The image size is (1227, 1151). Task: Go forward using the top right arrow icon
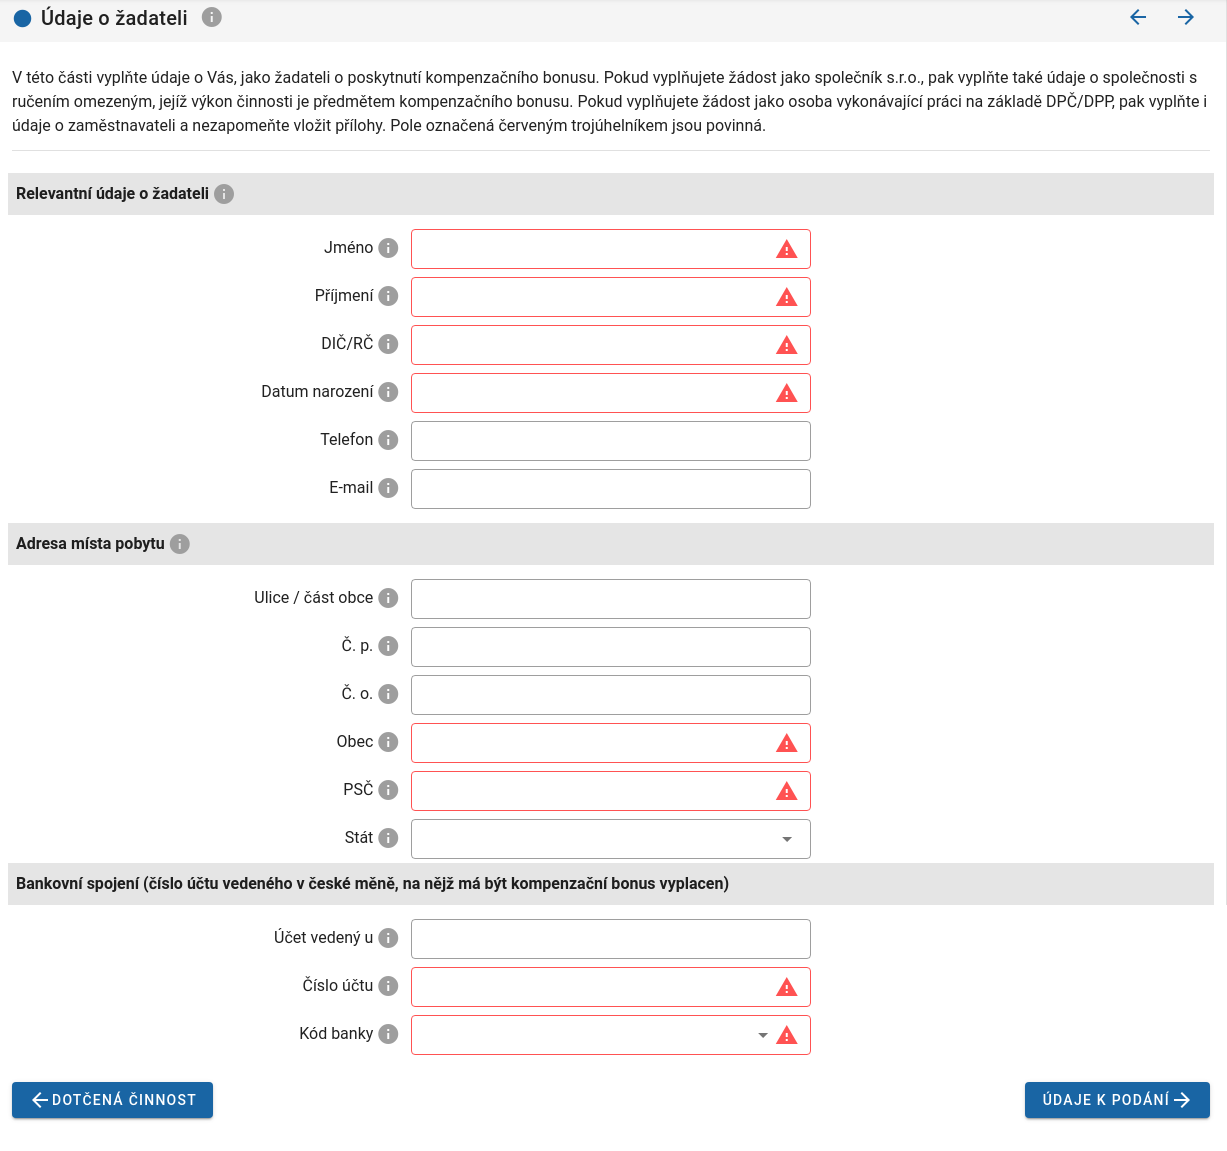1186,17
